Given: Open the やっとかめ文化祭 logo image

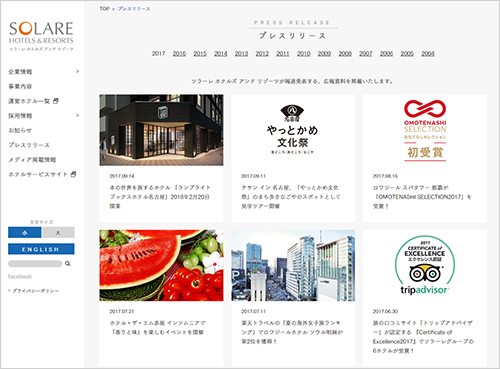Looking at the screenshot, I should point(293,130).
